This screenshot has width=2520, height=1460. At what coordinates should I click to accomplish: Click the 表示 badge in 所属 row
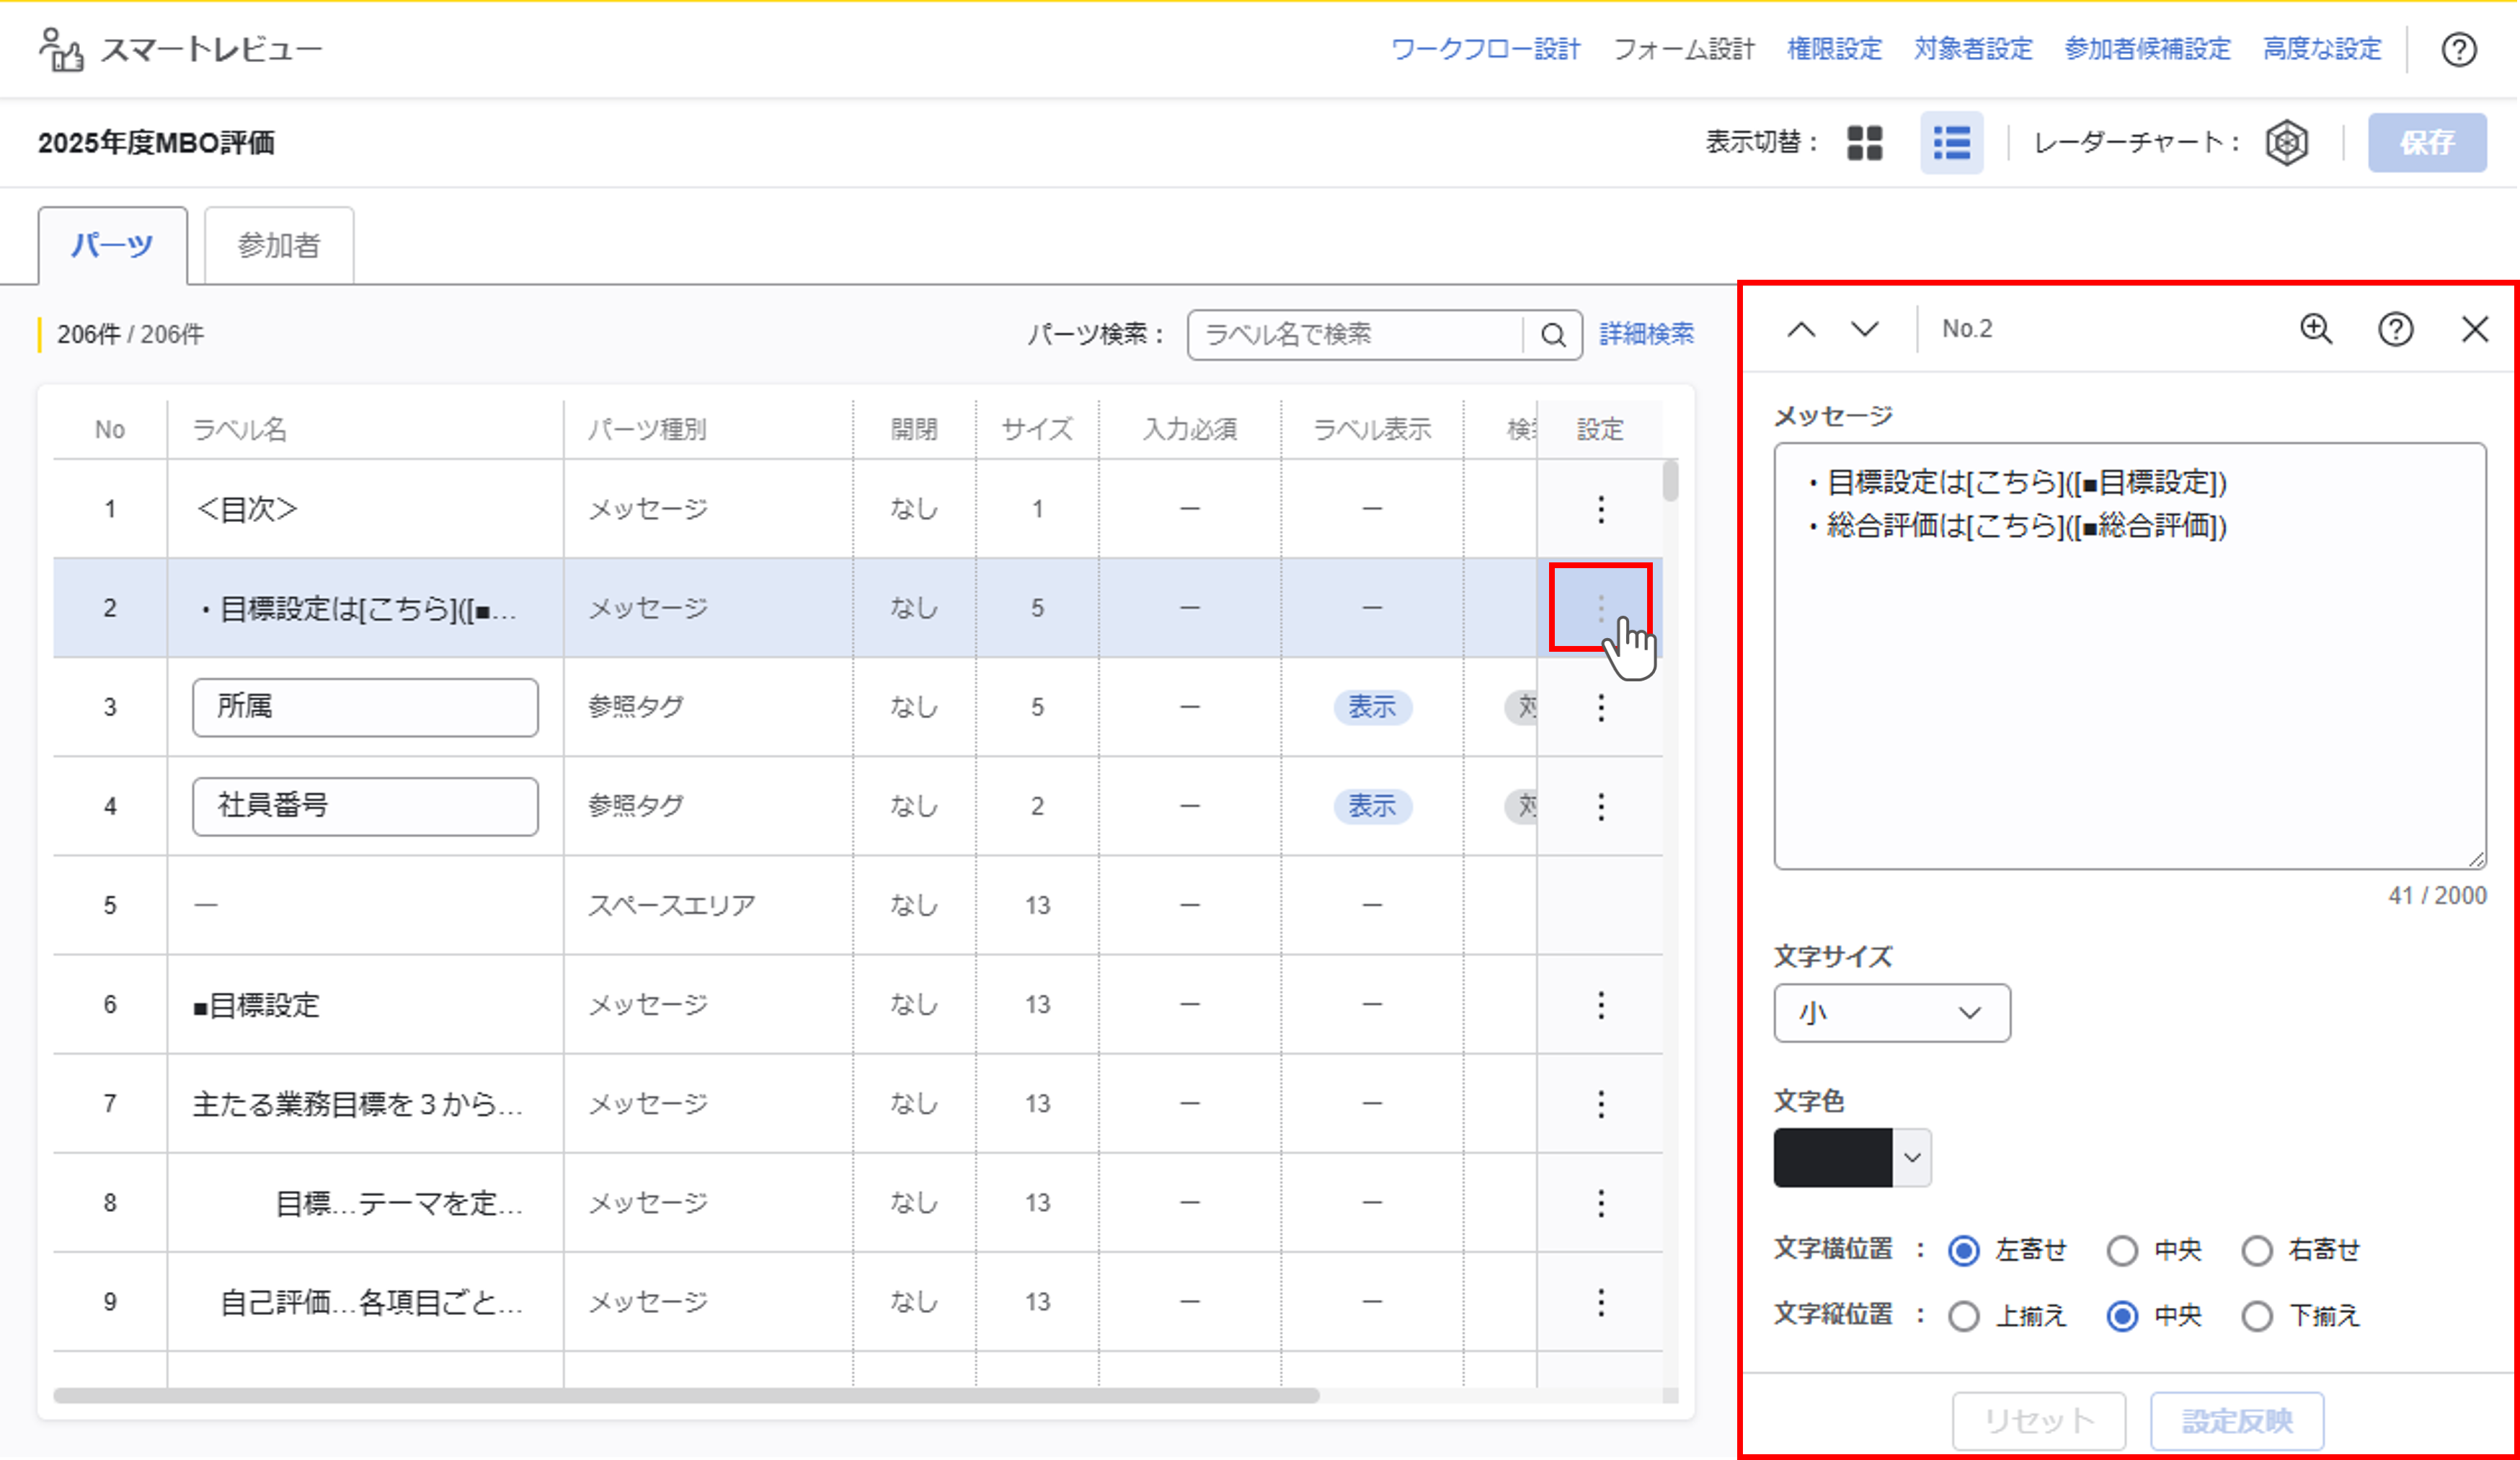1372,707
